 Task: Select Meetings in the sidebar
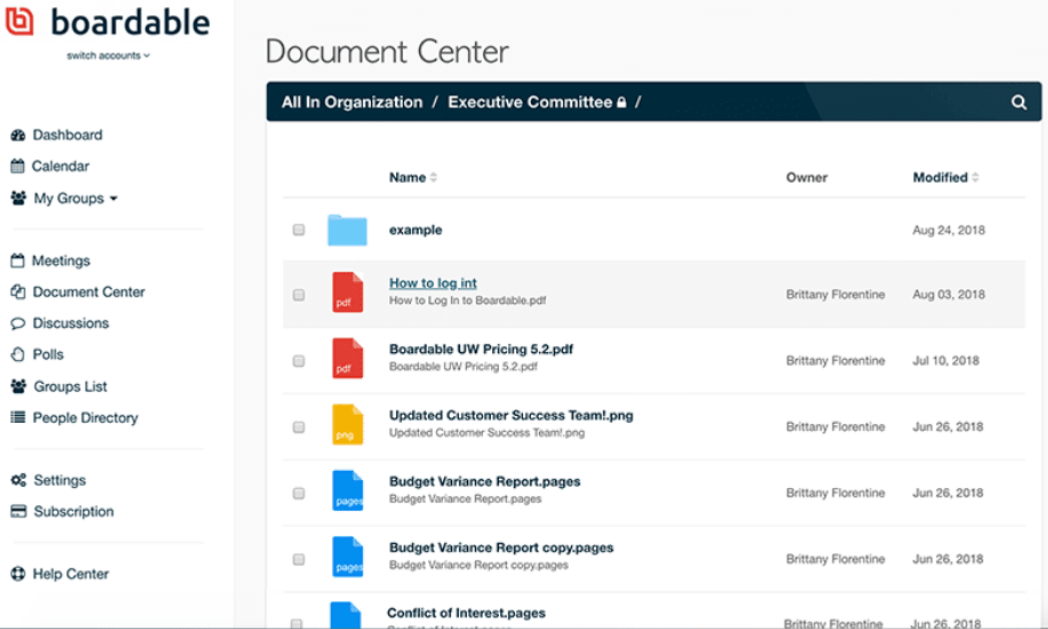click(60, 260)
